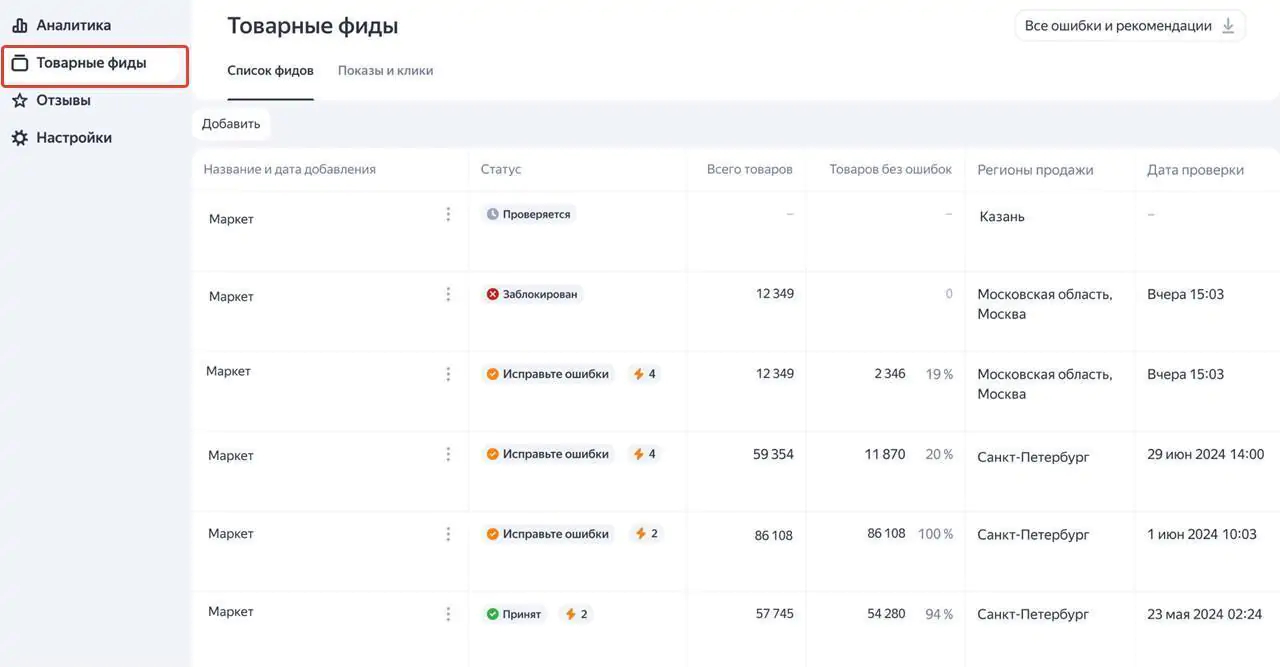Click download icon in Все ошибки и рекомендации
The image size is (1280, 667).
1229,26
